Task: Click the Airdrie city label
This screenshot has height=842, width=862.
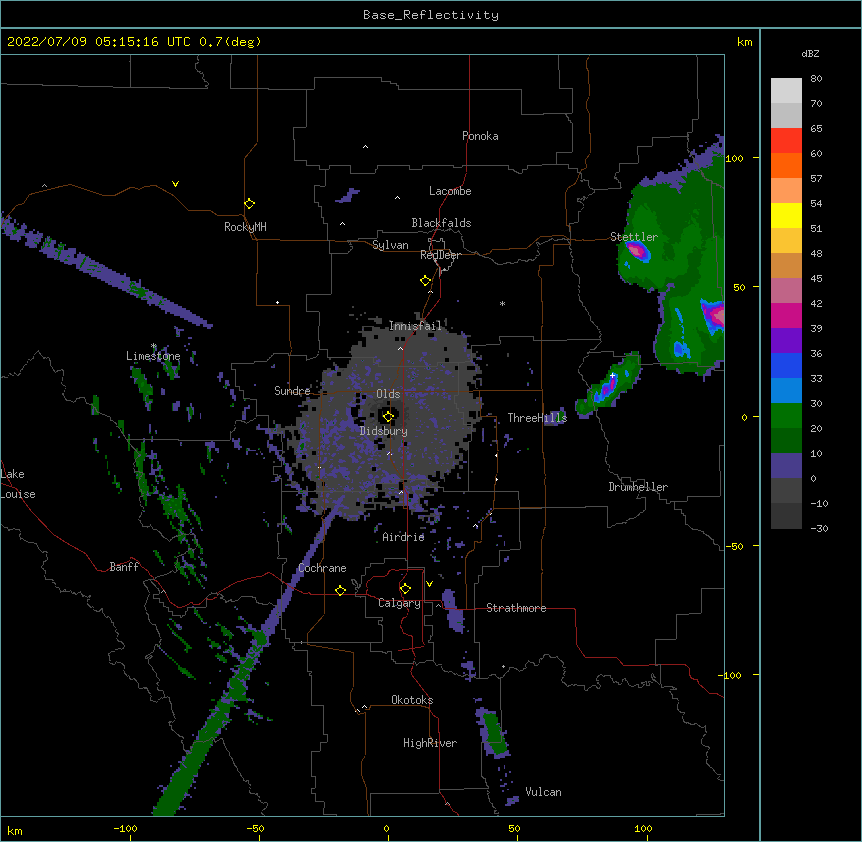Action: click(404, 537)
